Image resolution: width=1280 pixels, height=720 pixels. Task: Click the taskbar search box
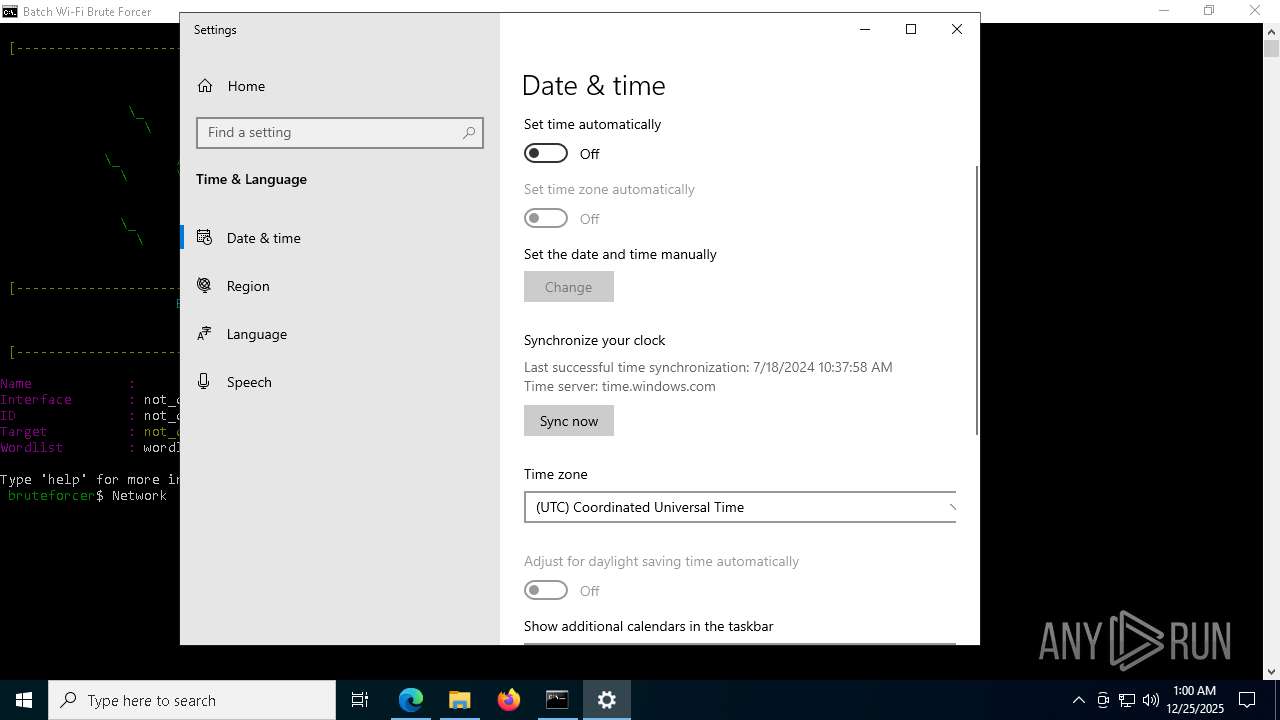tap(192, 700)
